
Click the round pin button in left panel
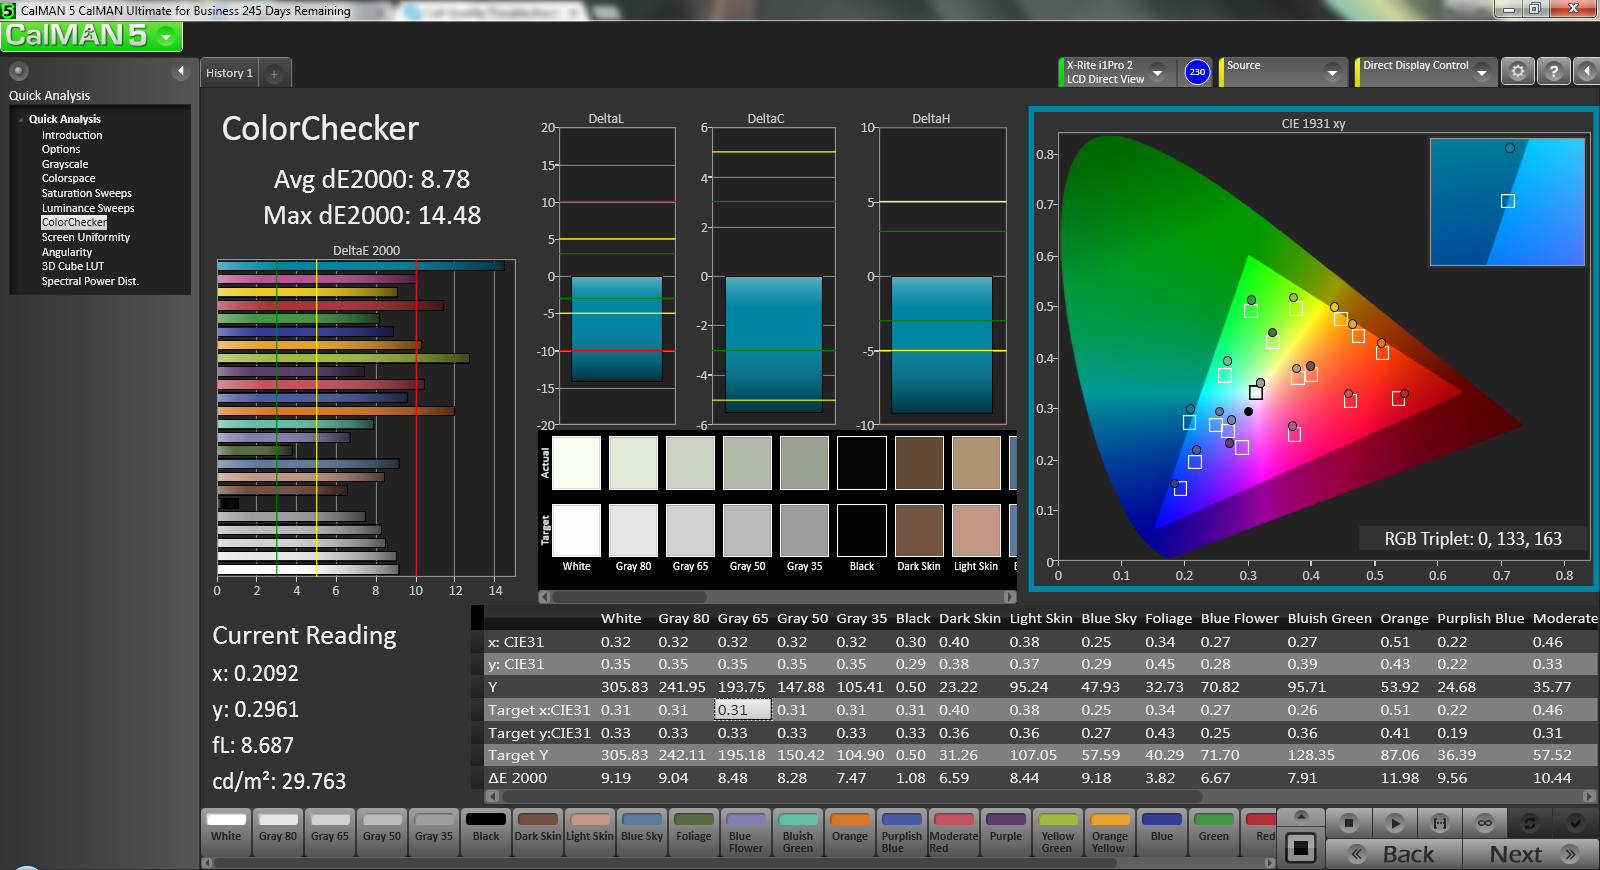(19, 71)
